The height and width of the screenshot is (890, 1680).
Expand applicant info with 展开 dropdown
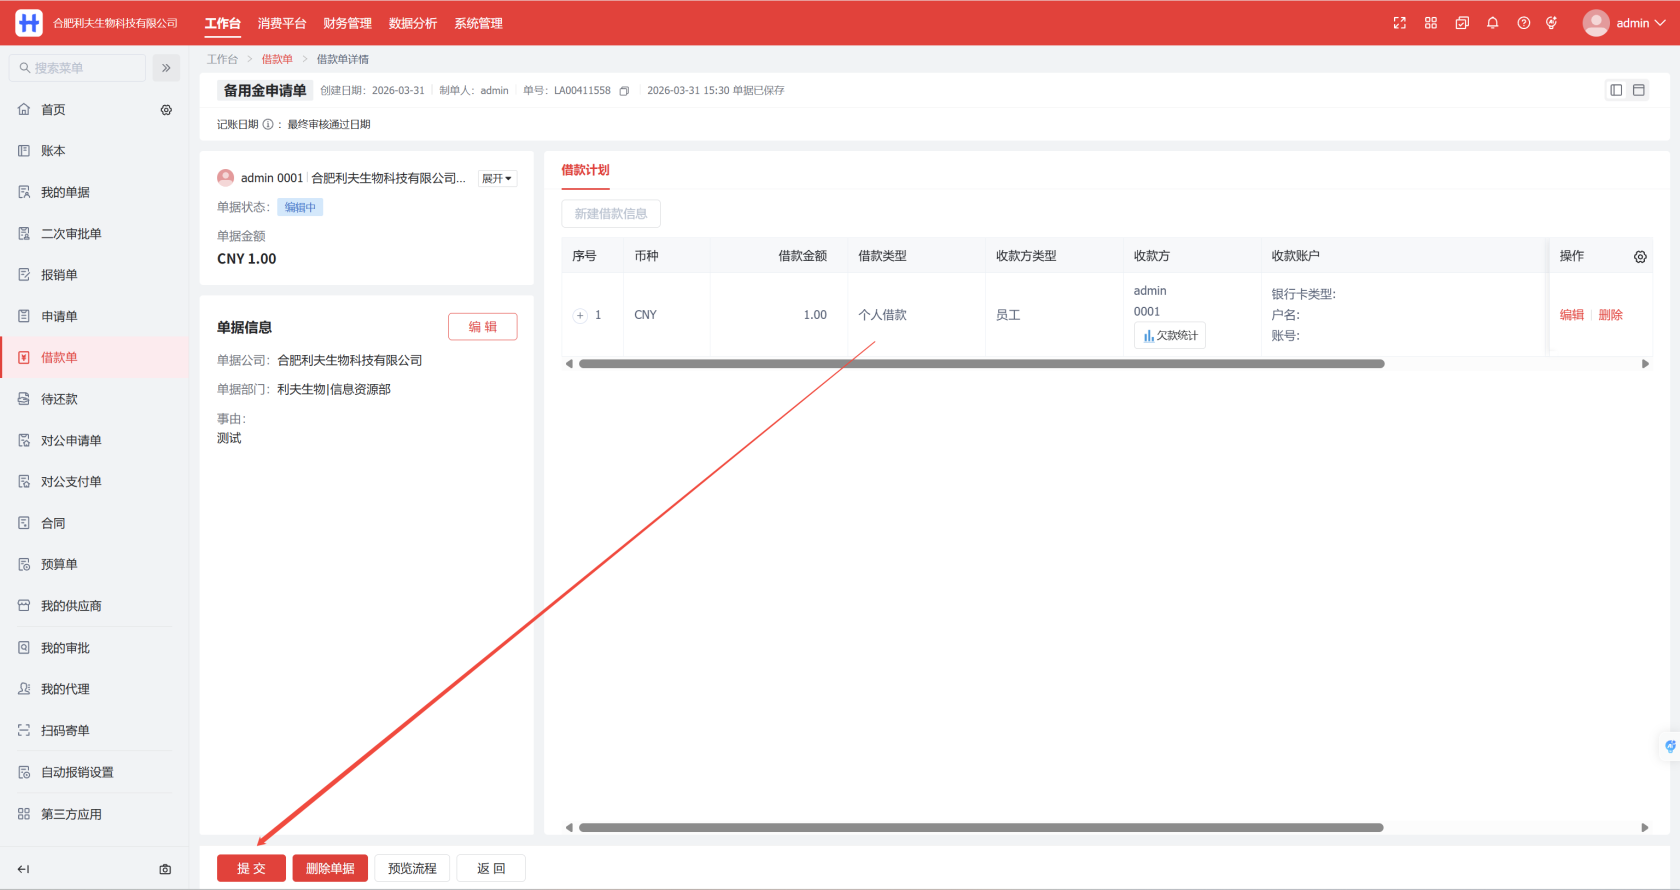pos(496,179)
